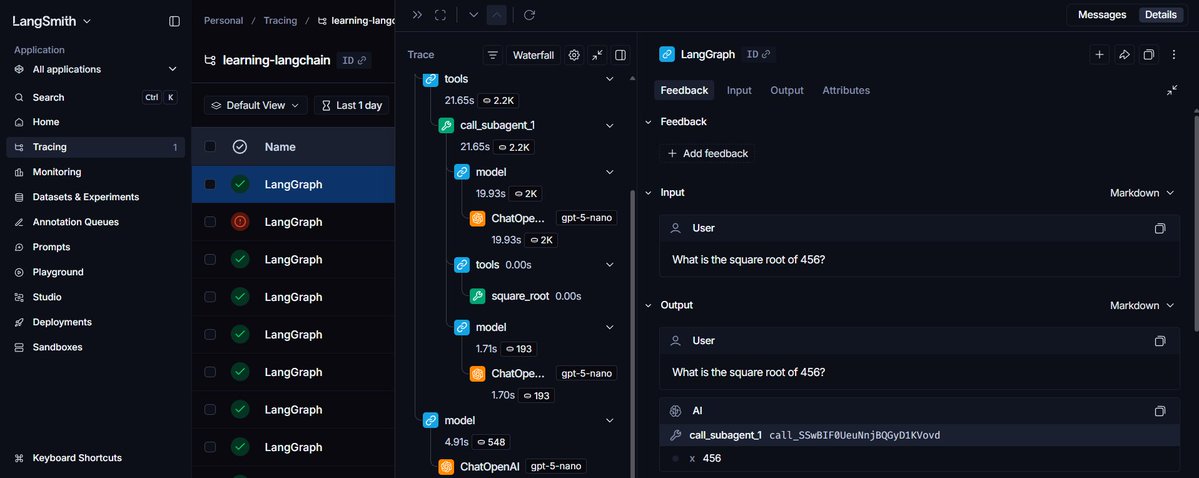Viewport: 1199px width, 478px height.
Task: Click the Studio sidebar icon
Action: (19, 298)
